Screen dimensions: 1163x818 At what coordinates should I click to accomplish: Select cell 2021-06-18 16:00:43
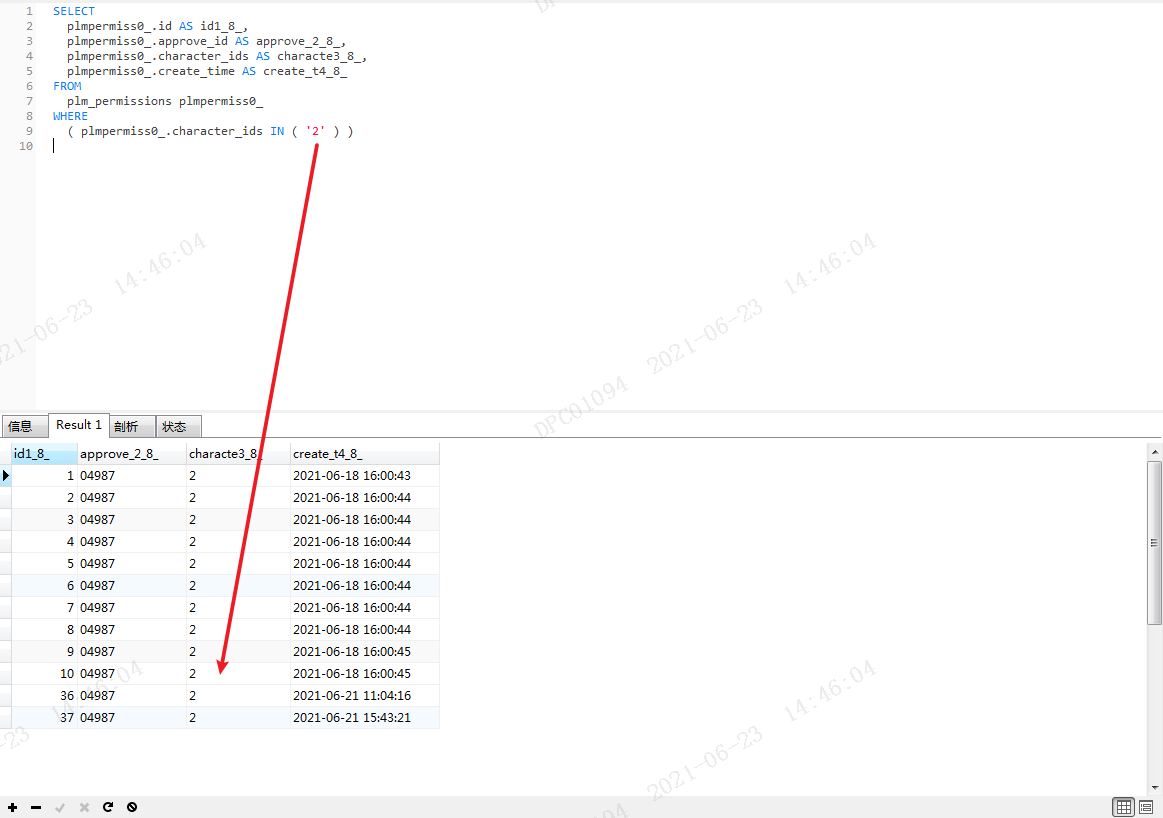tap(364, 475)
